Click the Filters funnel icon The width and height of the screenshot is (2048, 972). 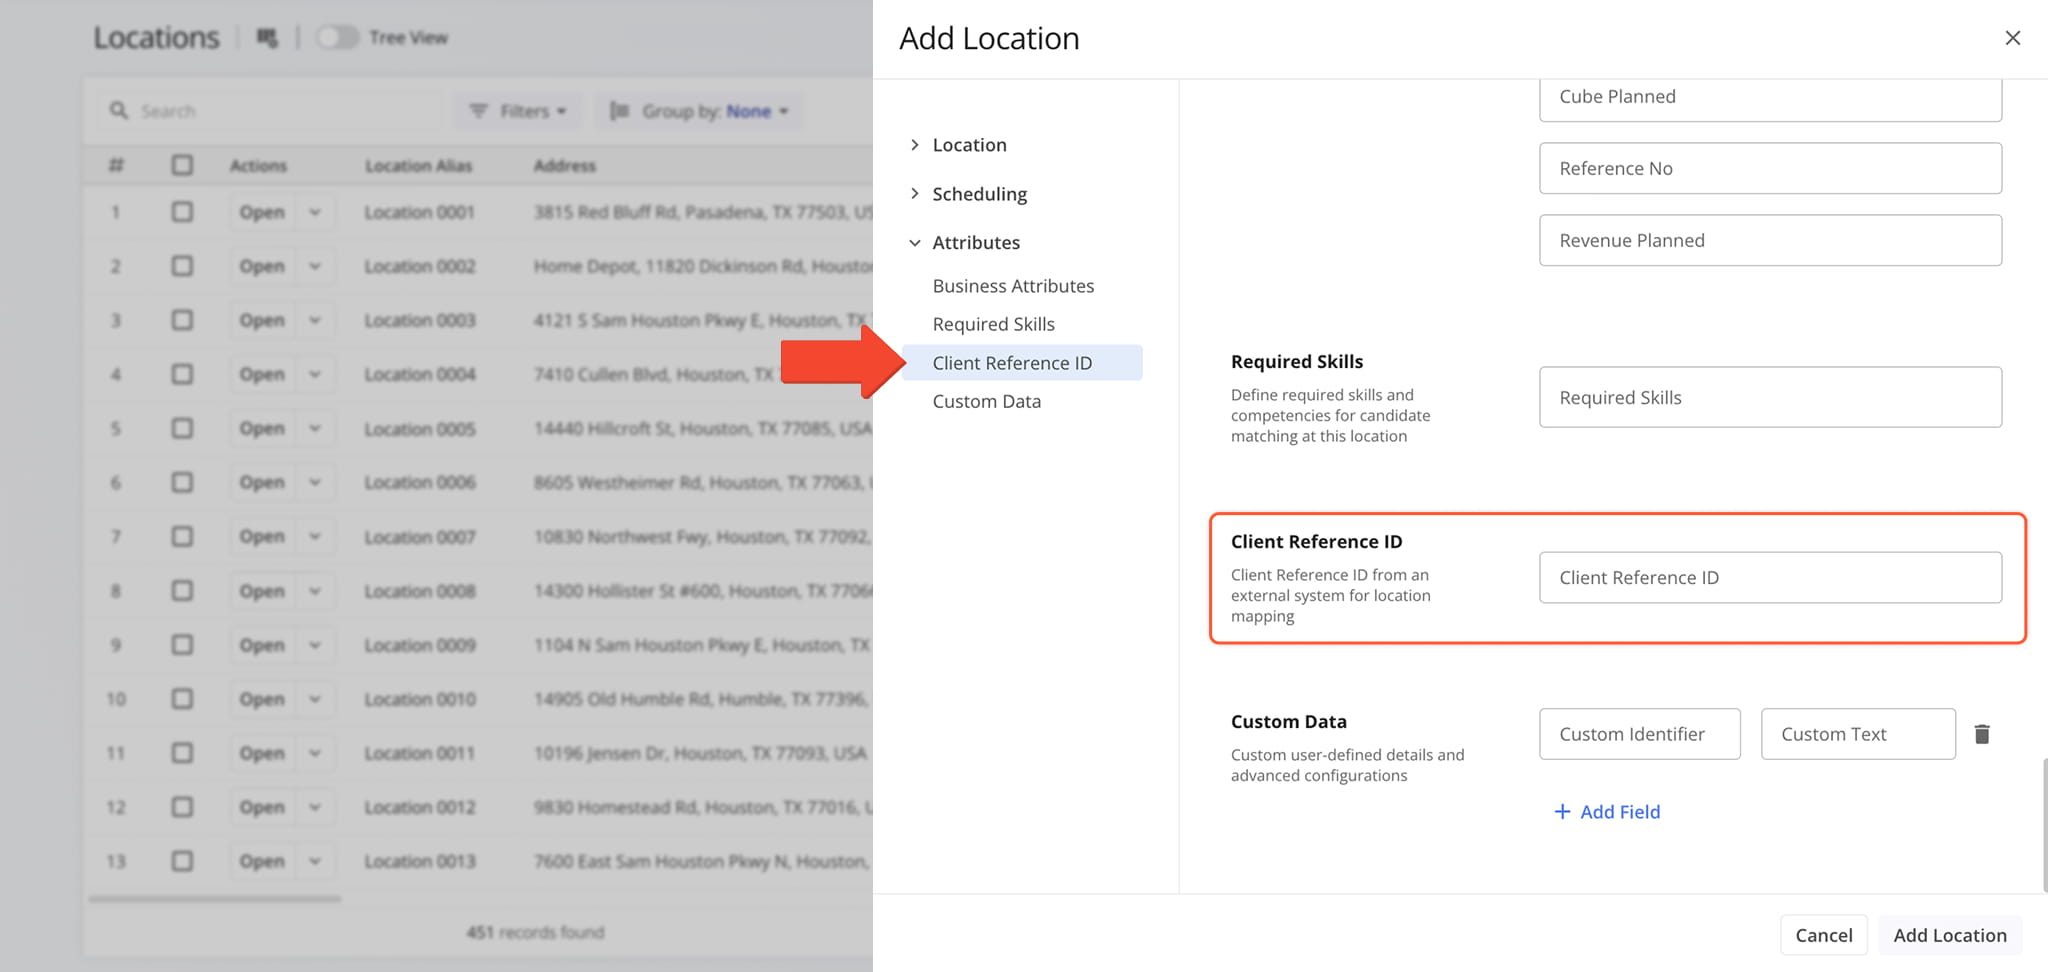point(479,111)
